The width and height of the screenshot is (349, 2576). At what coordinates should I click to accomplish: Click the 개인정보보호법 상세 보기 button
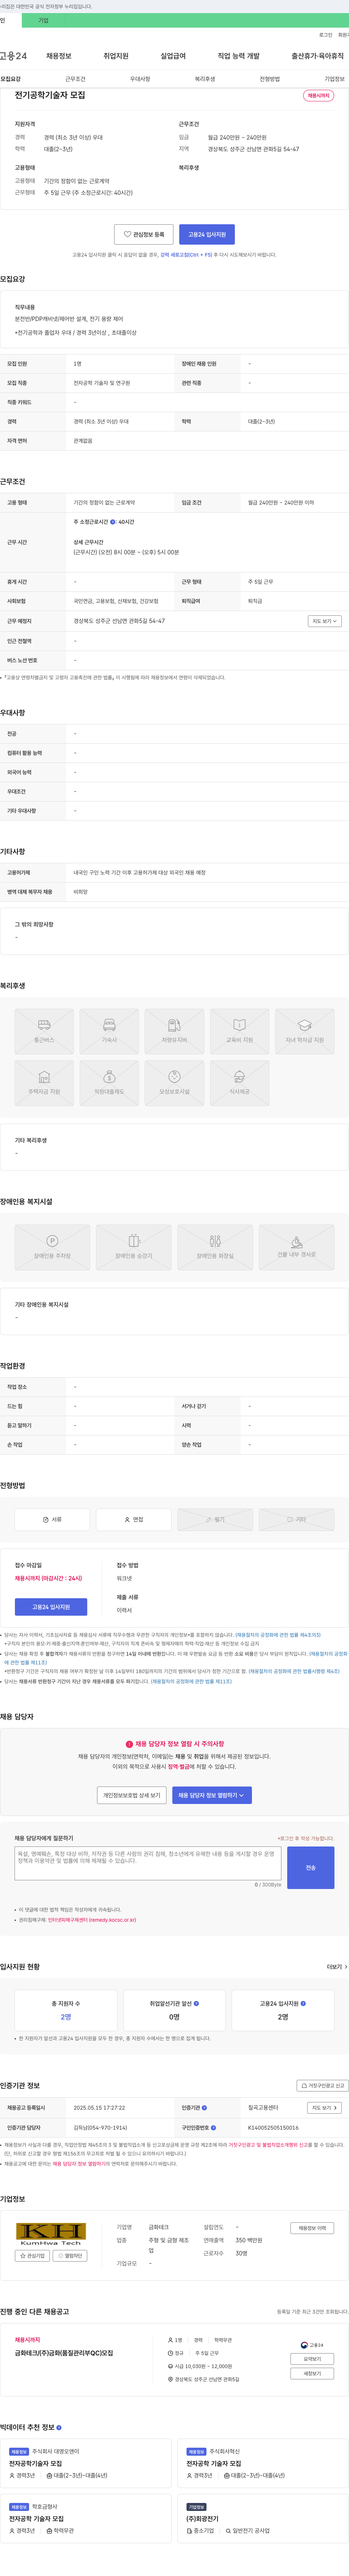[x=132, y=1795]
